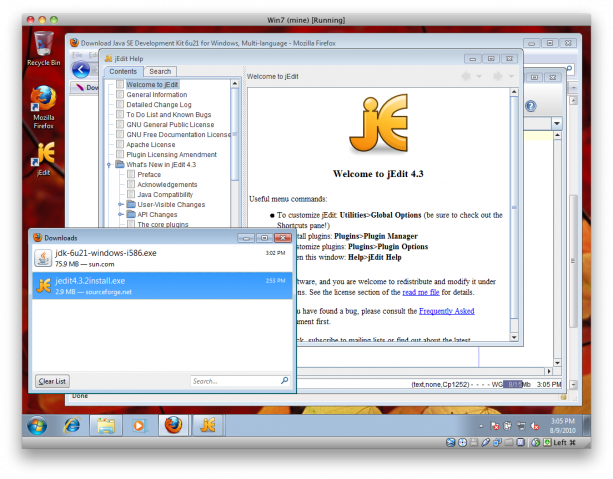Viewport: 613px width, 479px height.
Task: Click the API Changes folder icon
Action: tap(131, 215)
